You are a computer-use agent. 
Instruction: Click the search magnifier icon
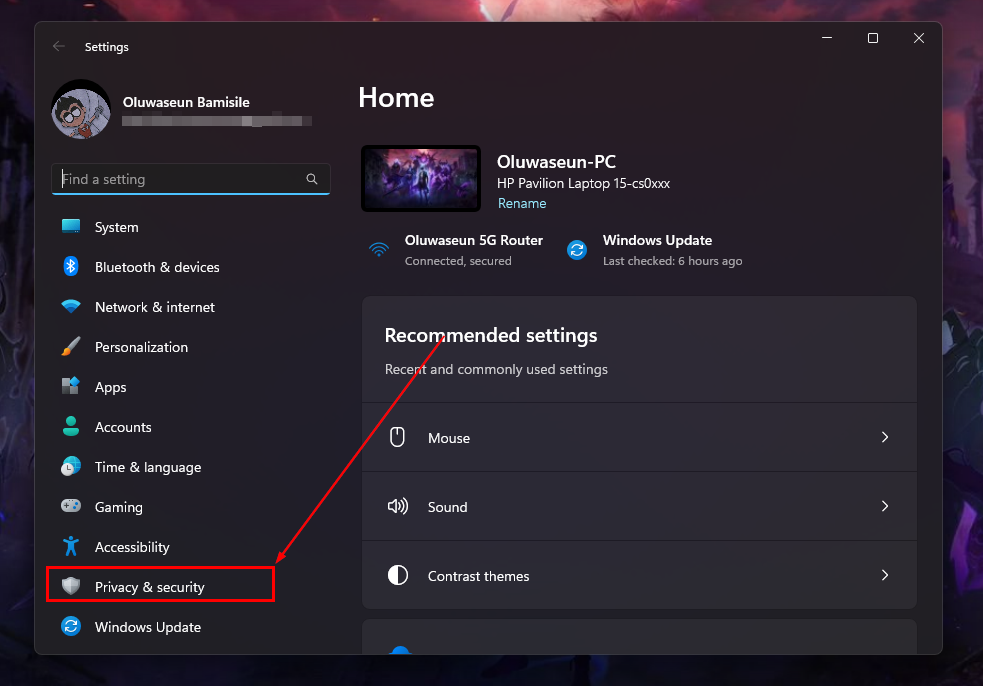312,179
